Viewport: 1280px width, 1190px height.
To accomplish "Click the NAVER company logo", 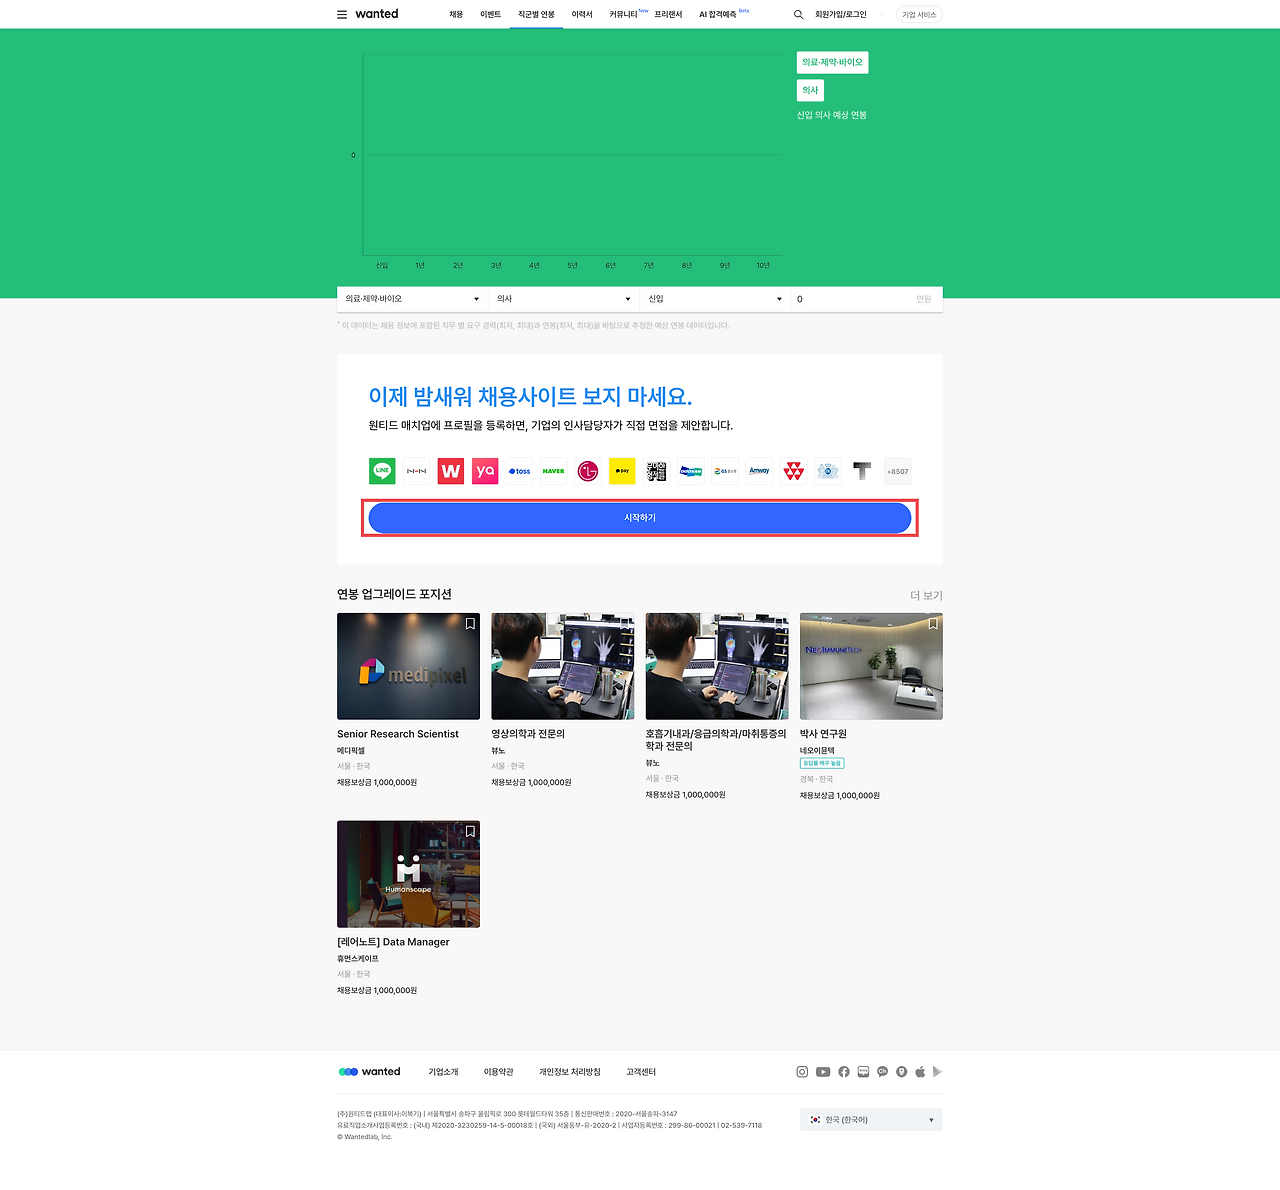I will tap(553, 471).
